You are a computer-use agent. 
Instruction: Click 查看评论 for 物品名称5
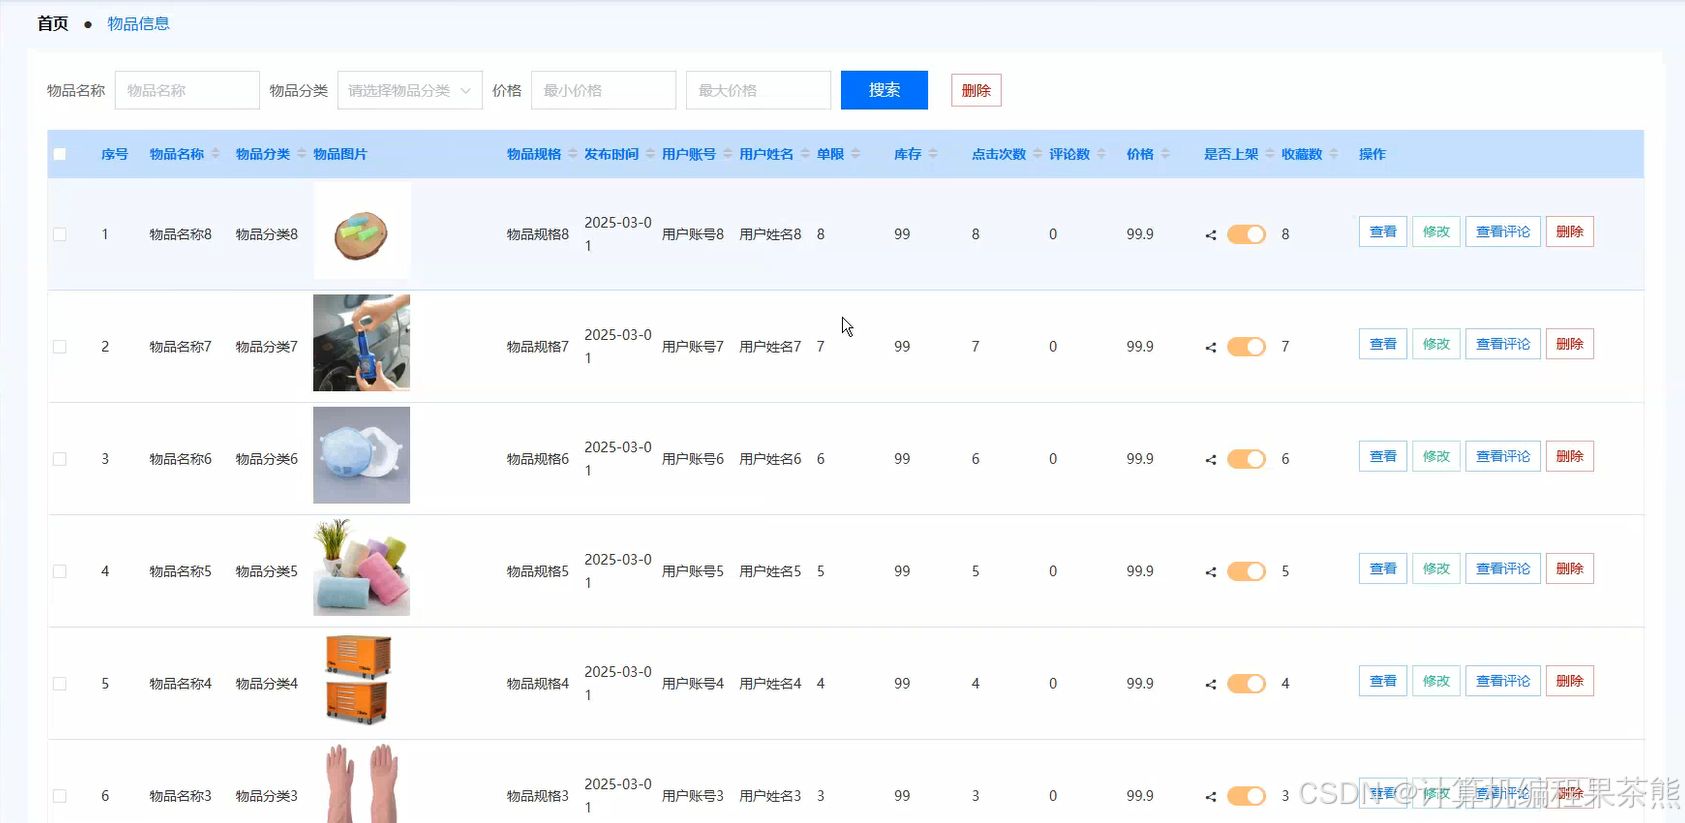(x=1503, y=569)
